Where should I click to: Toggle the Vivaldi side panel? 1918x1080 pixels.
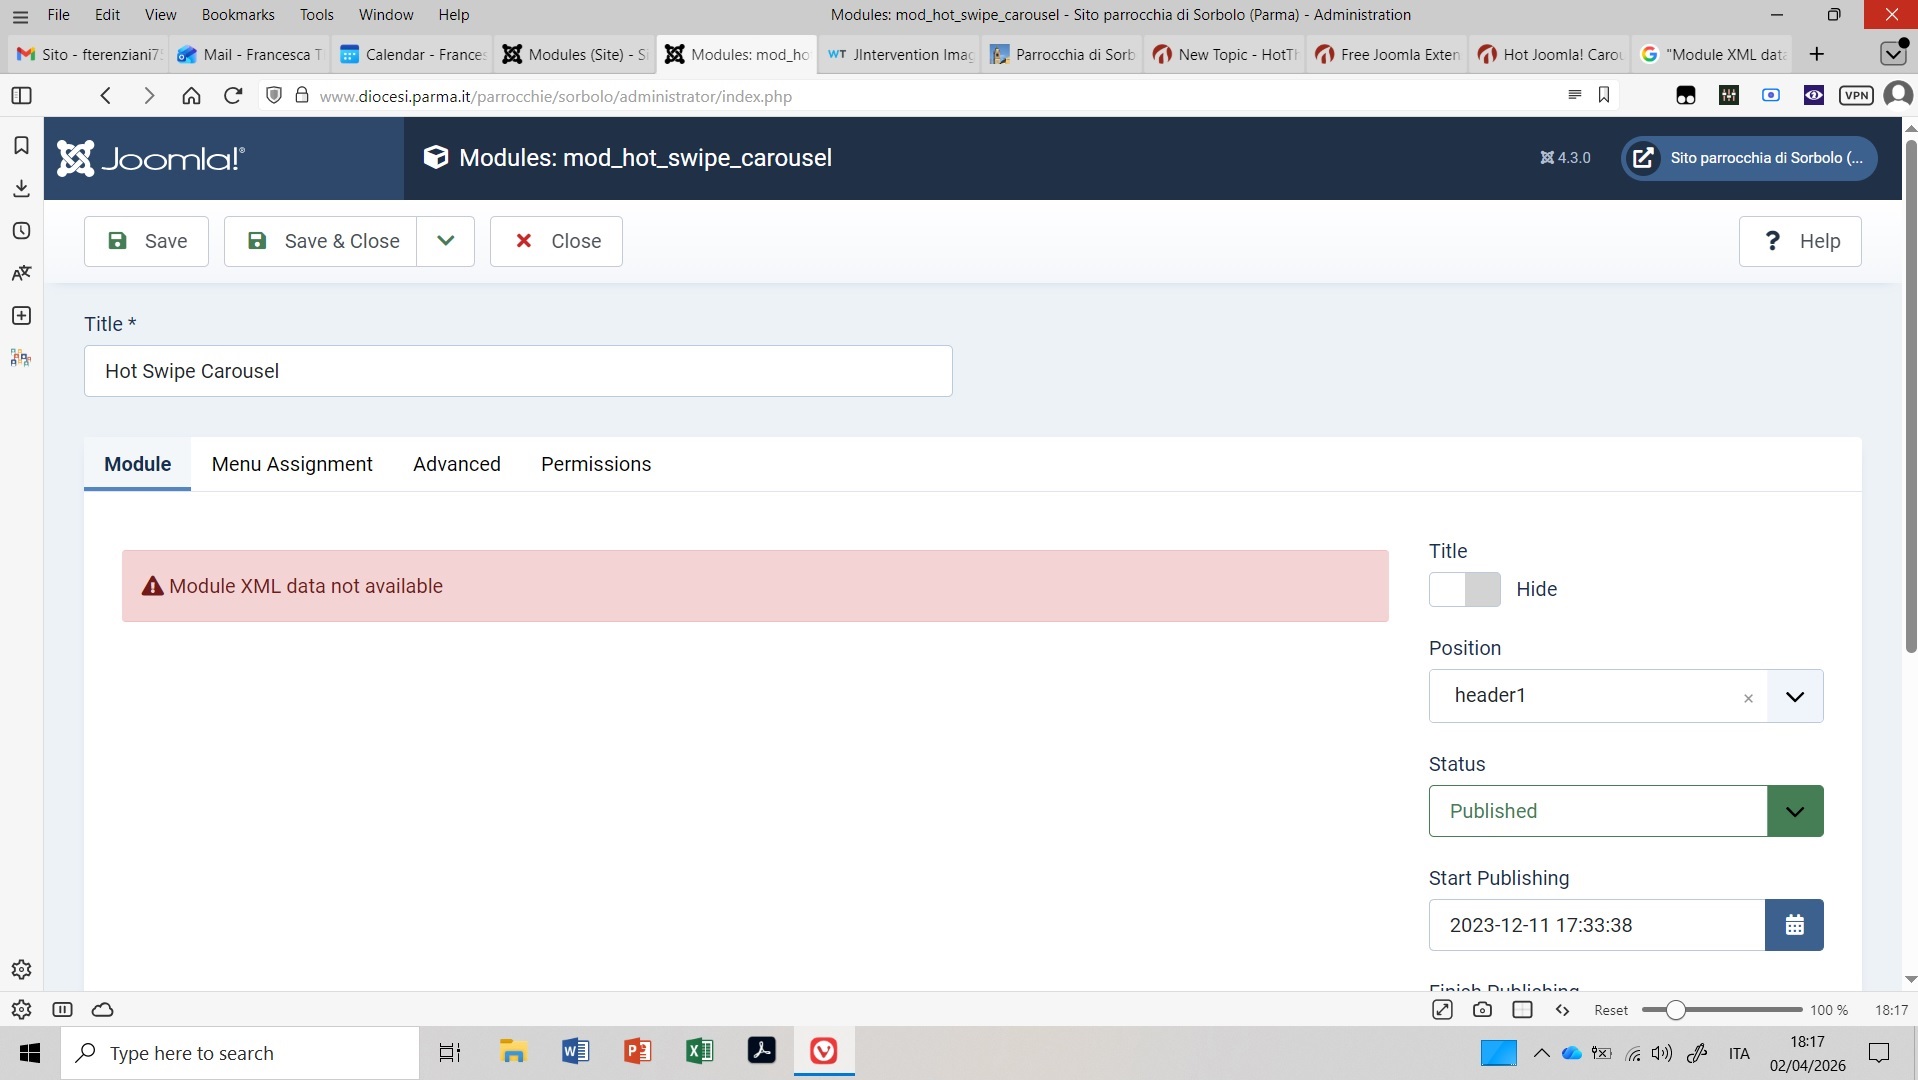(x=21, y=96)
